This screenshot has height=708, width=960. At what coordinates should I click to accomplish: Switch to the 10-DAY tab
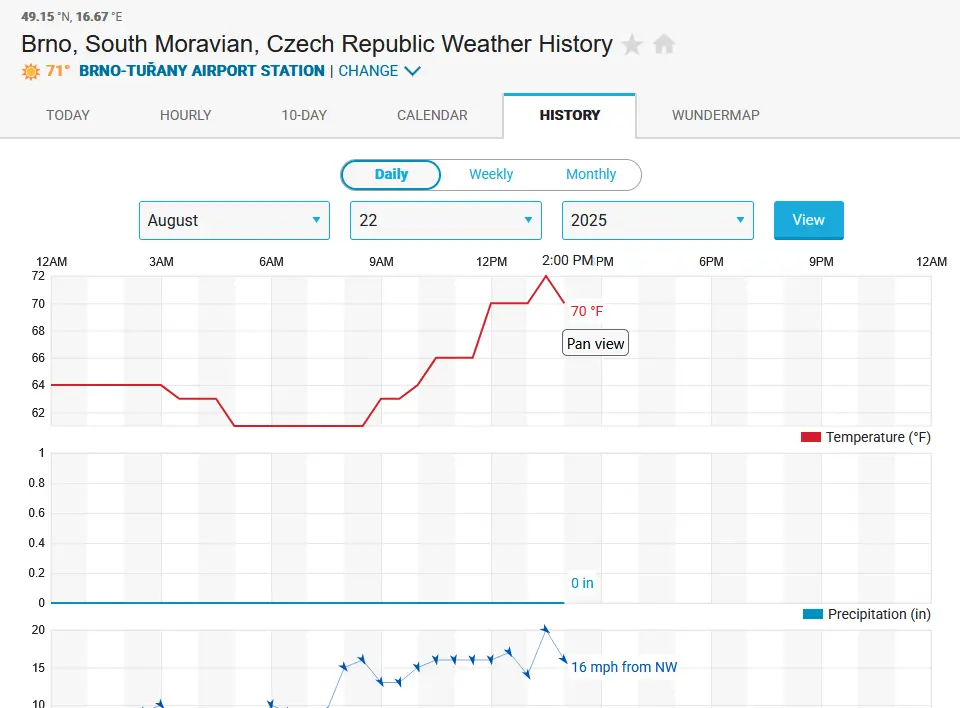[304, 115]
